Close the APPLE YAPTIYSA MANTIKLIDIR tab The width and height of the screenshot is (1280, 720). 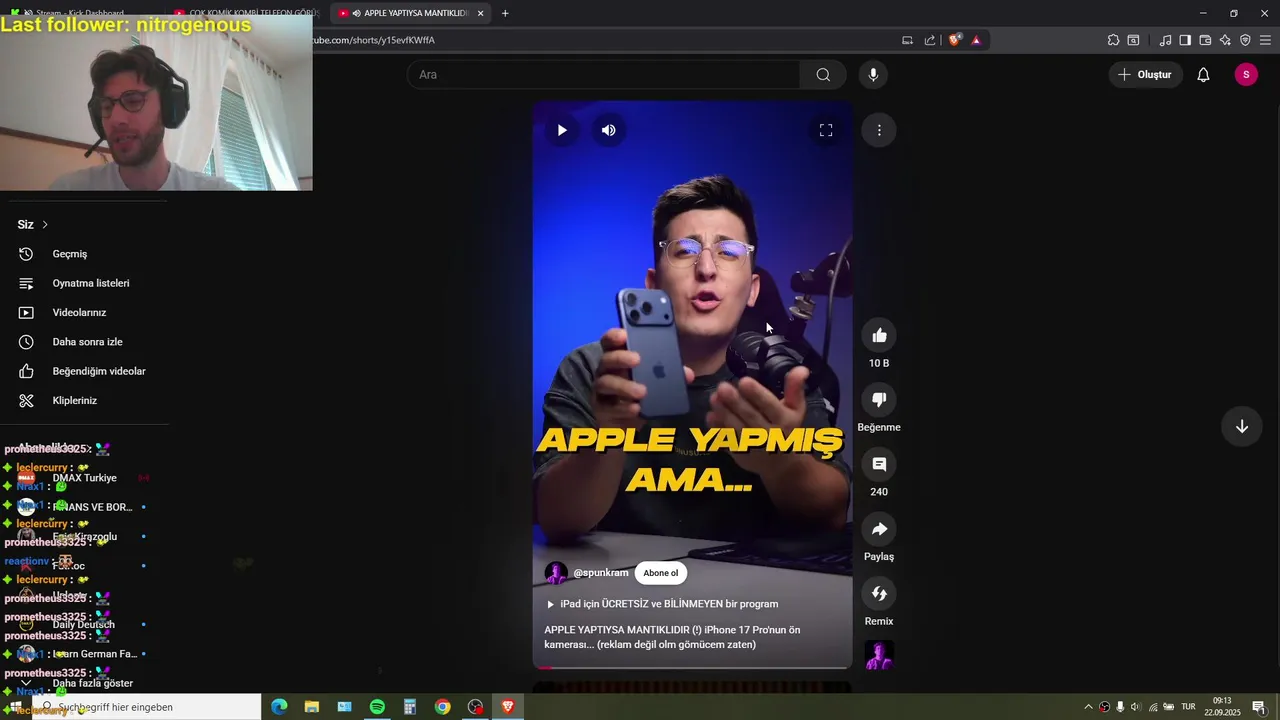click(480, 13)
